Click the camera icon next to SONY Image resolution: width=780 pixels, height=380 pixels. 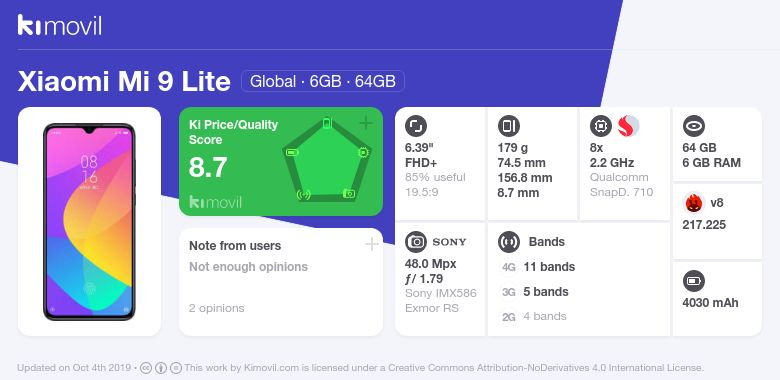coord(416,242)
